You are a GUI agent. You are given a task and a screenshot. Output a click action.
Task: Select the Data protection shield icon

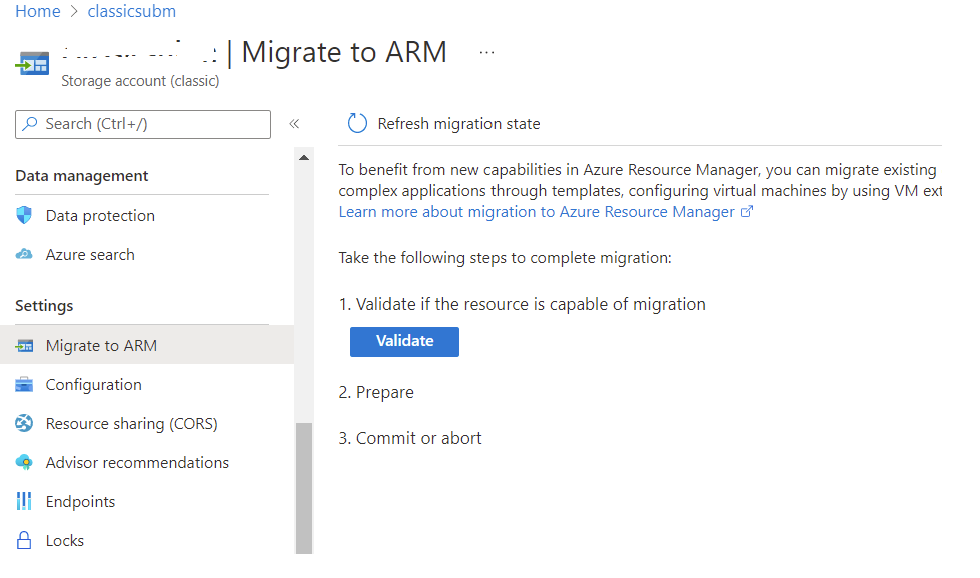click(24, 215)
